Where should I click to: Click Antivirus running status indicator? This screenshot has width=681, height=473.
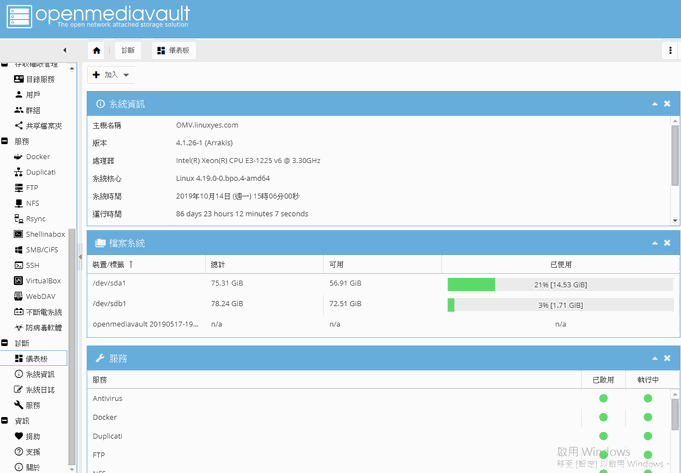pyautogui.click(x=648, y=398)
